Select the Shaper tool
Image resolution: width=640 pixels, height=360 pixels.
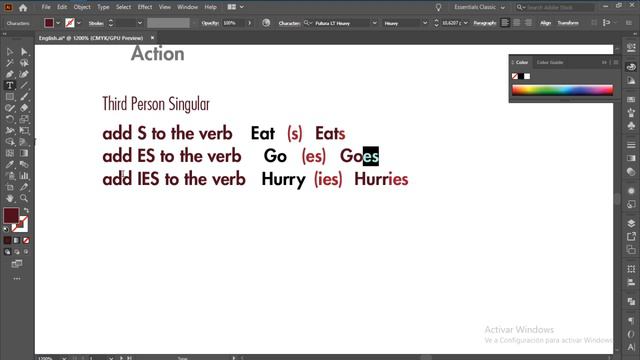point(10,108)
